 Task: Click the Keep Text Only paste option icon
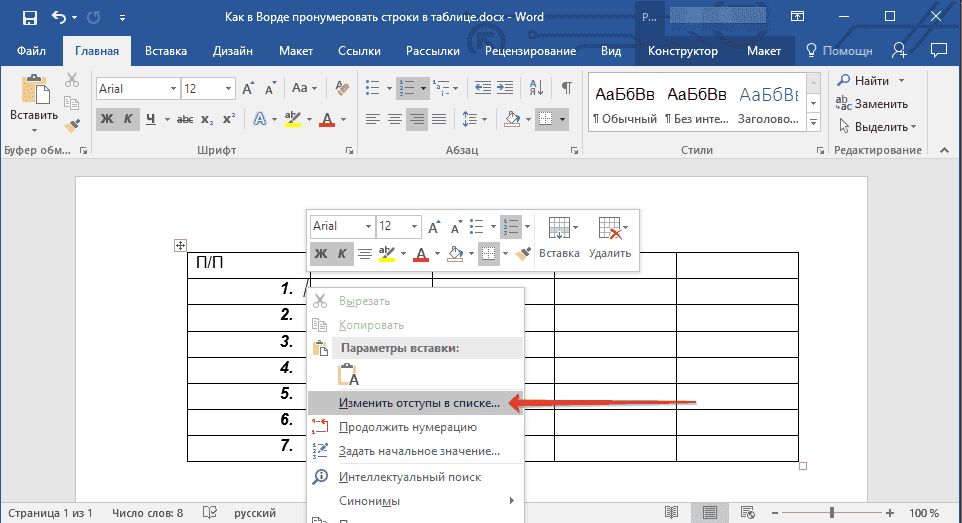(x=349, y=375)
